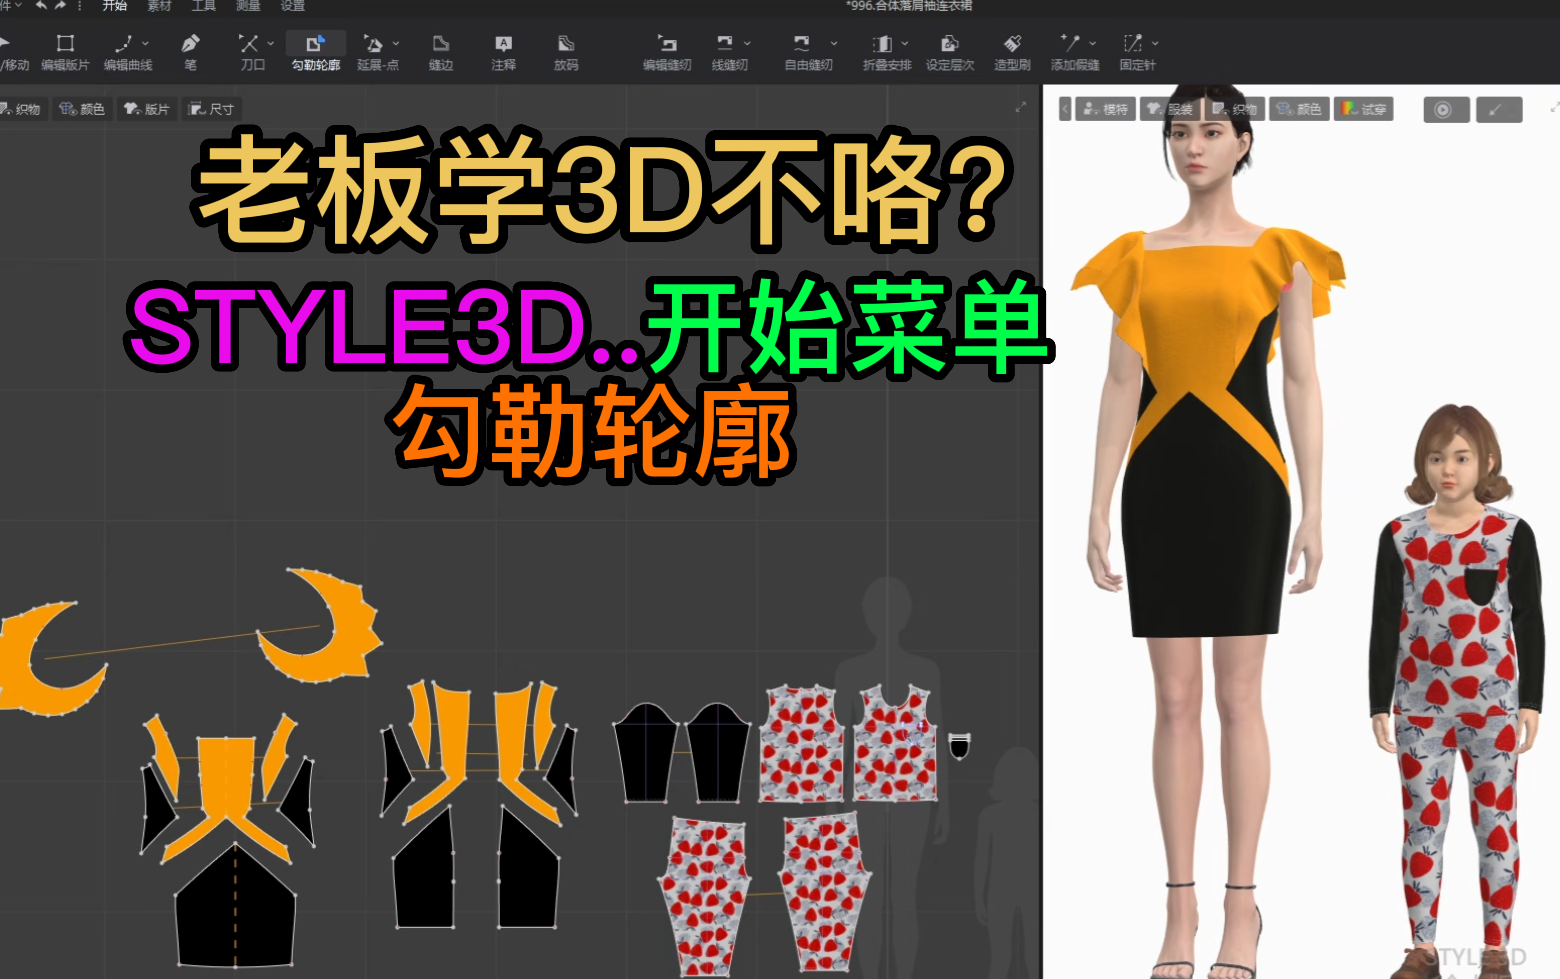1560x979 pixels.
Task: Open 添加假缝 tool dropdown arrow
Action: [x=1093, y=43]
